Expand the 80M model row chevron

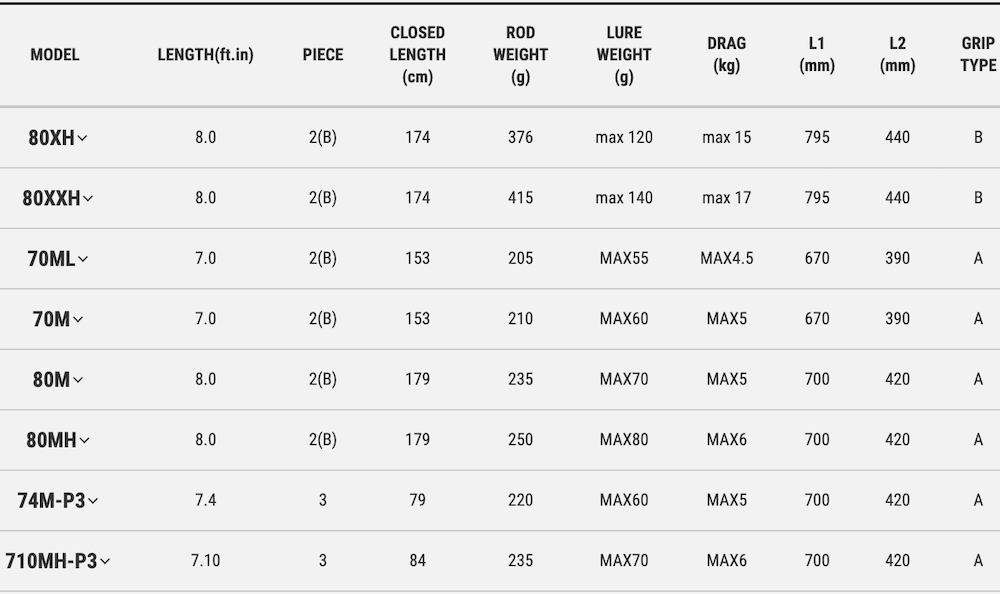[x=78, y=380]
